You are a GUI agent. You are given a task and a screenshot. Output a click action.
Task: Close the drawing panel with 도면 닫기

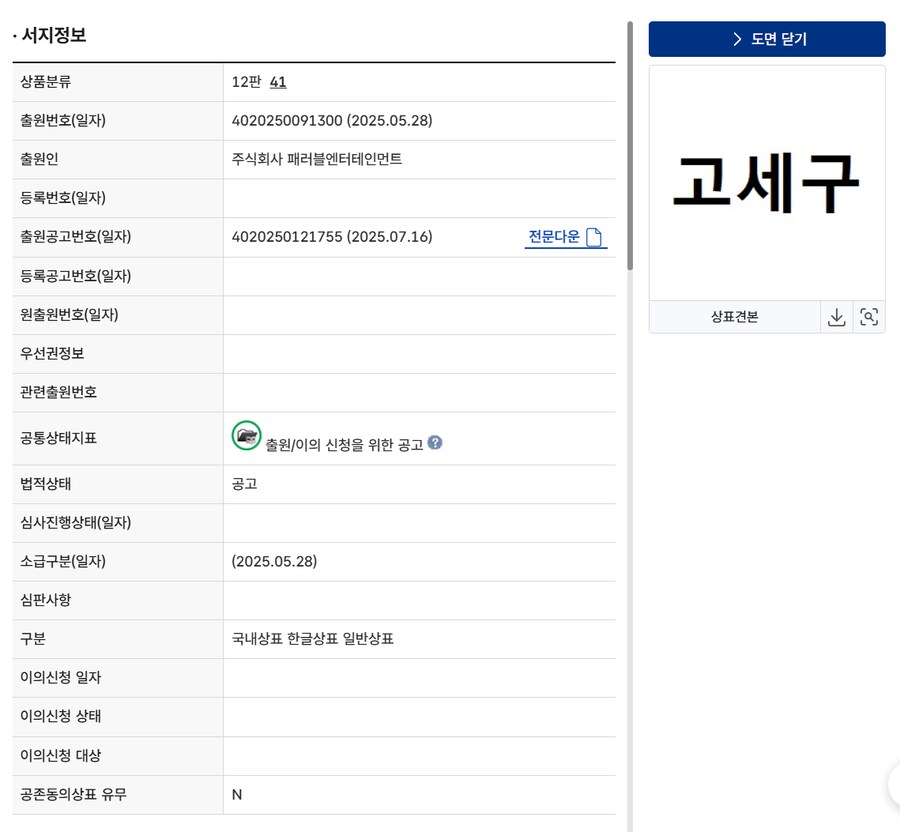pyautogui.click(x=767, y=39)
